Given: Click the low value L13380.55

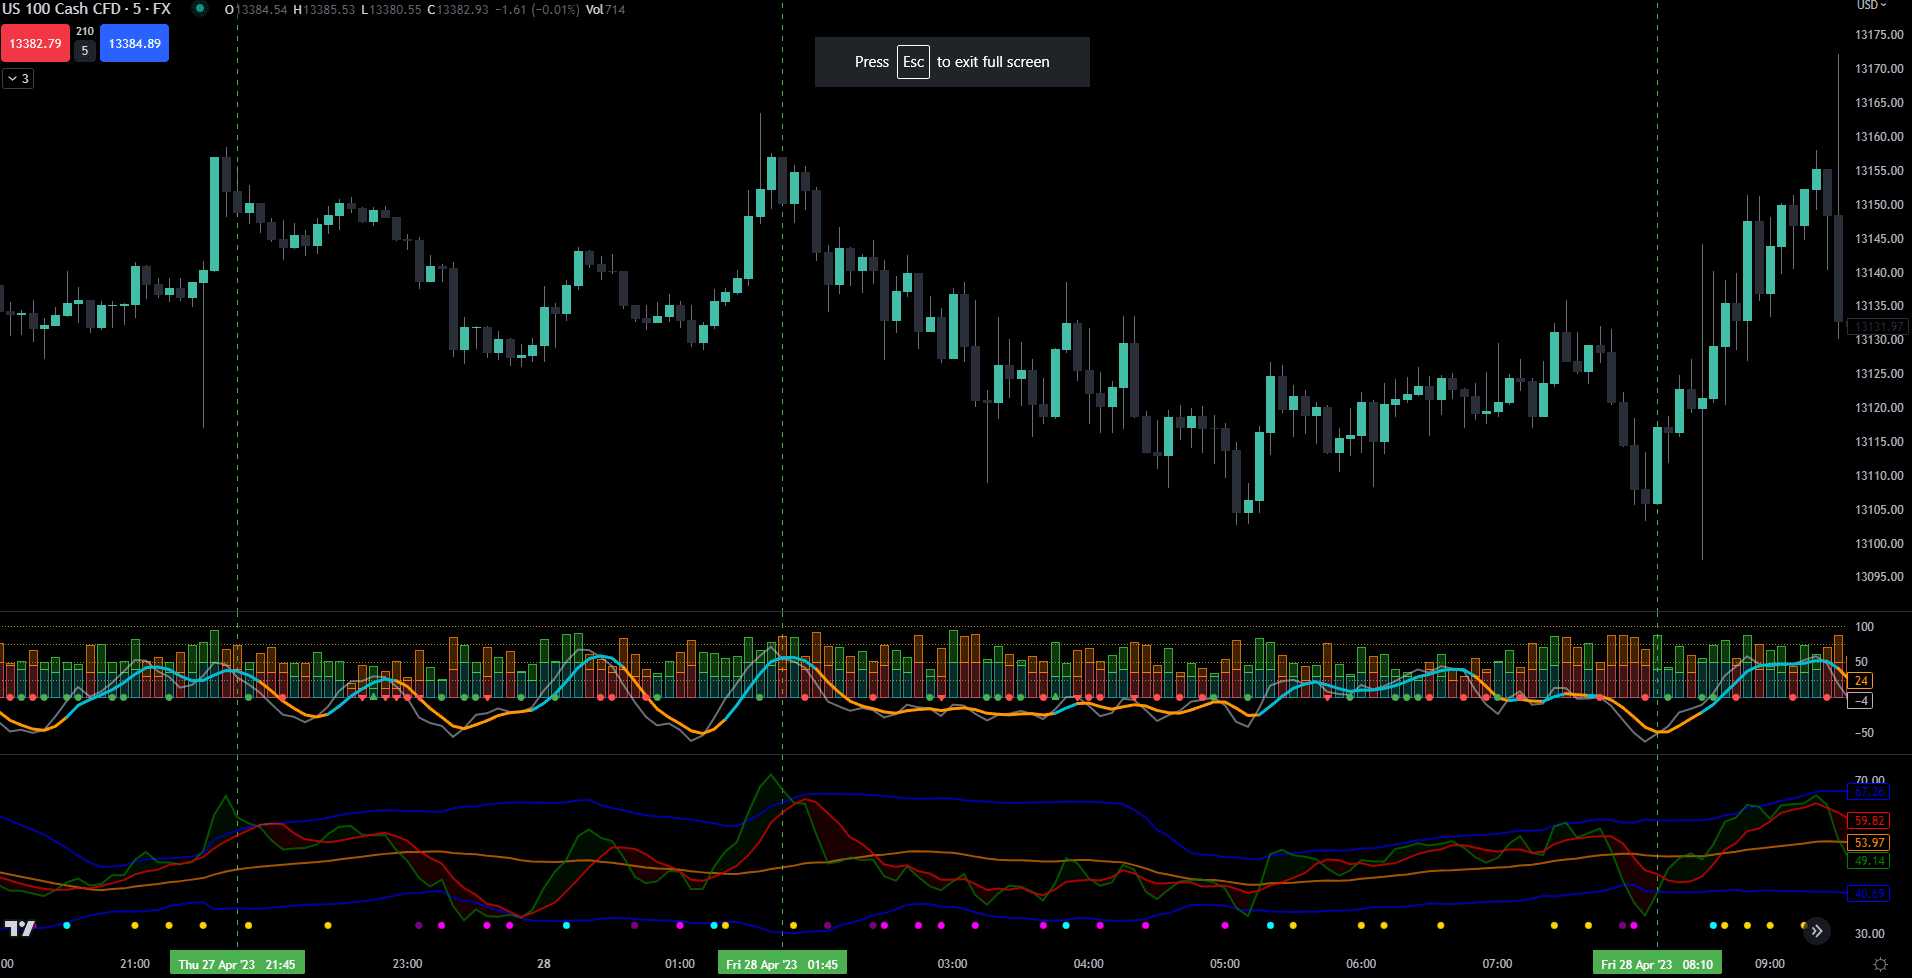Looking at the screenshot, I should (390, 10).
